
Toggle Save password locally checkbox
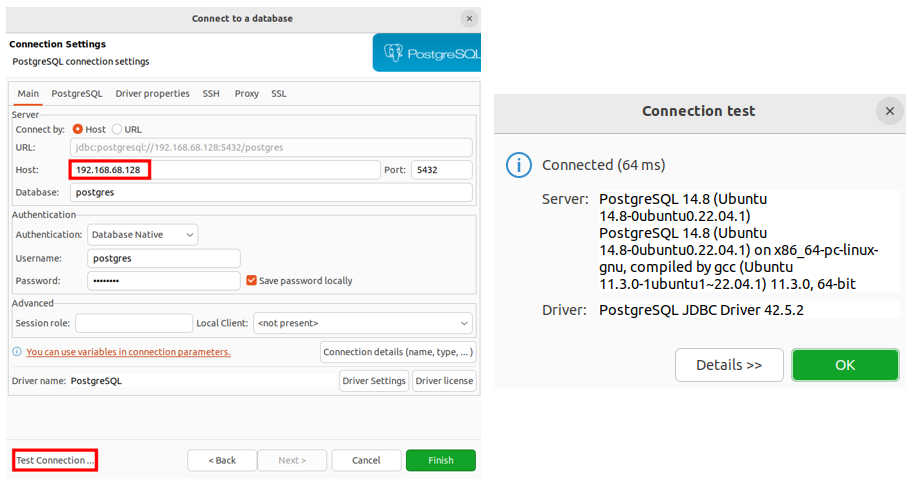[252, 281]
